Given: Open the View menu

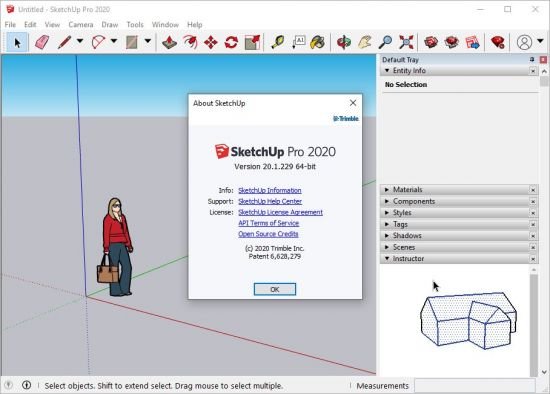Looking at the screenshot, I should 52,25.
